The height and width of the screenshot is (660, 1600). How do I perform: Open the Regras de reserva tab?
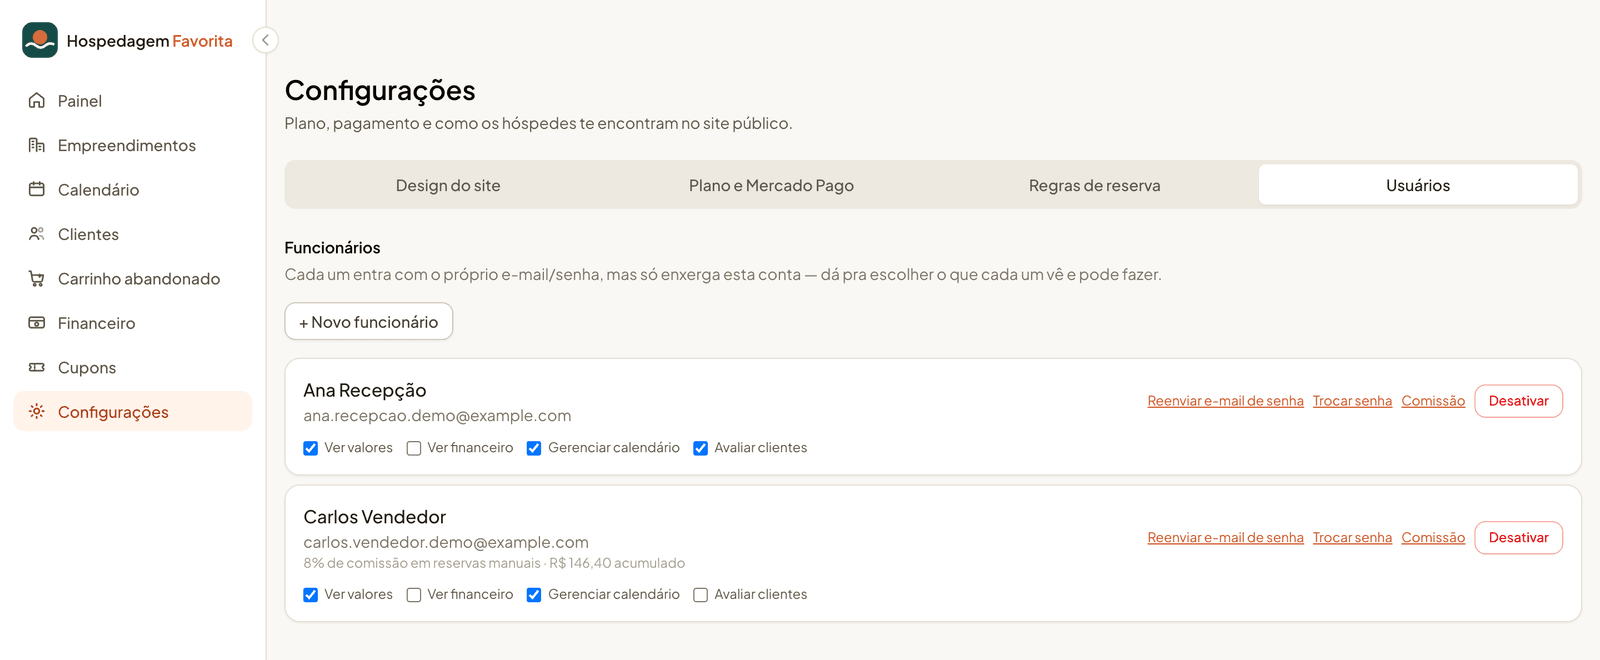[x=1095, y=185]
